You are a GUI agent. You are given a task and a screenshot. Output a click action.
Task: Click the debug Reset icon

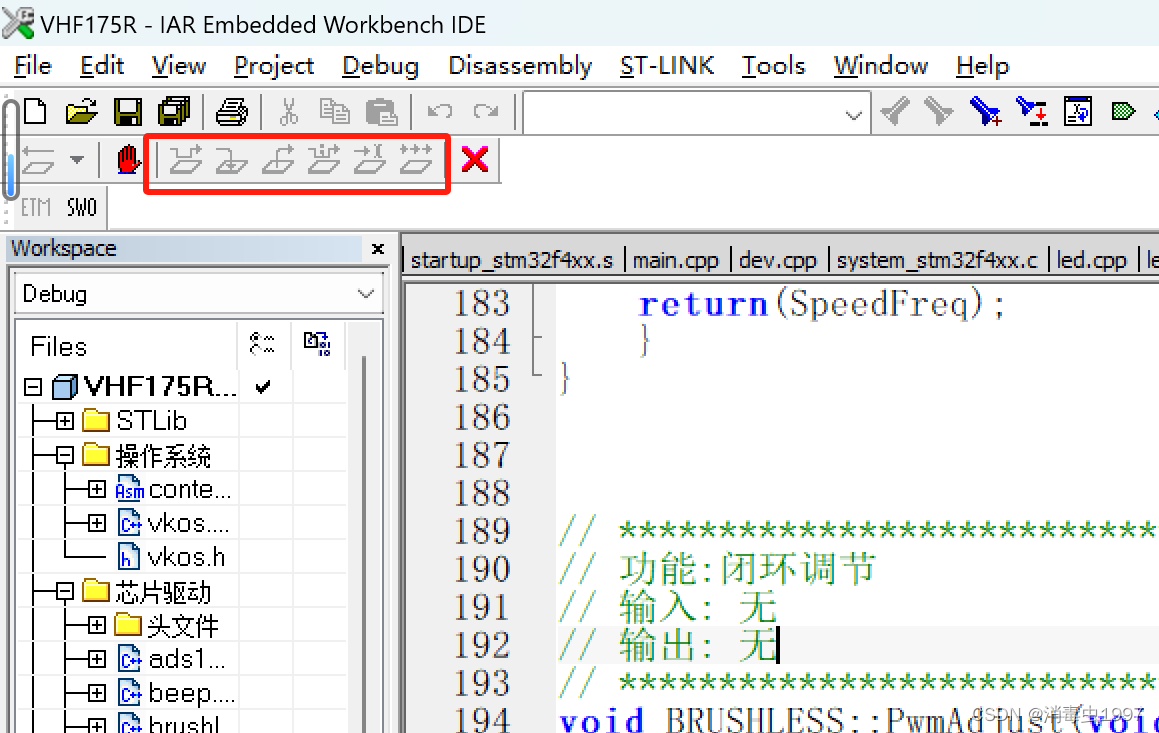[x=38, y=159]
